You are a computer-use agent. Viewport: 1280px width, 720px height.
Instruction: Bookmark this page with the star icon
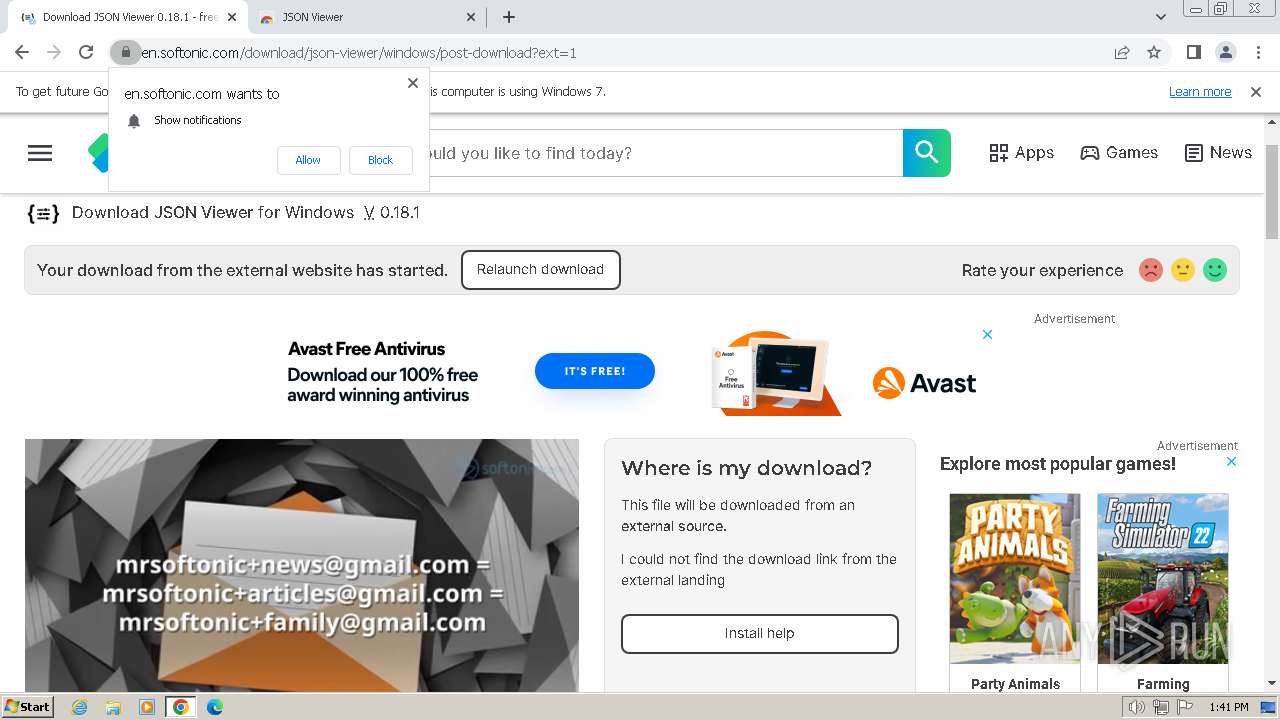(1154, 52)
